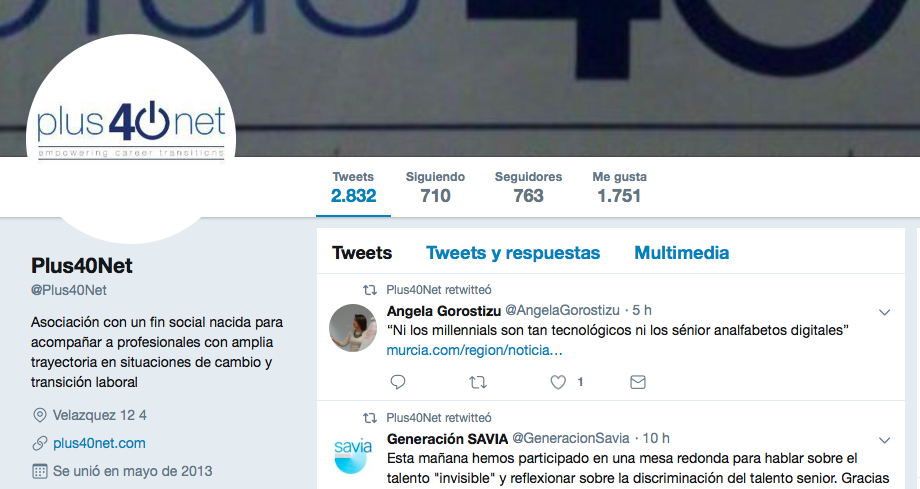
Task: Open the murcia.com/region/noticia link
Action: (x=475, y=350)
